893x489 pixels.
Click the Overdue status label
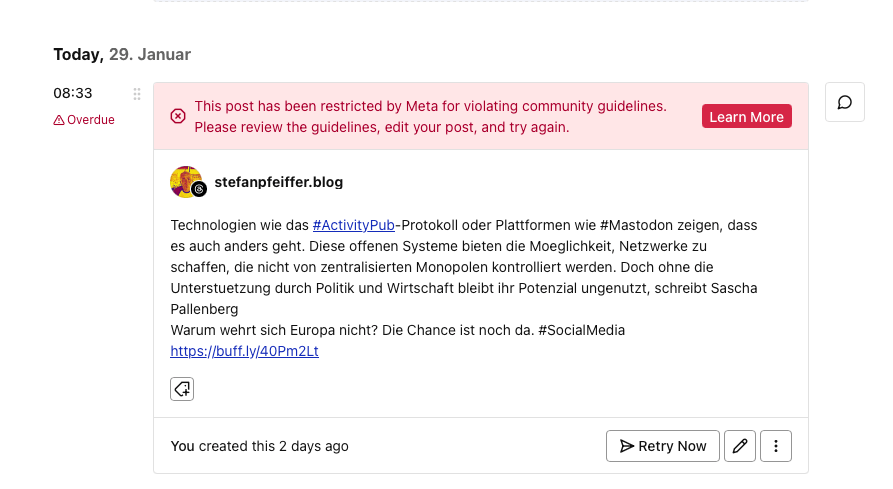(x=91, y=120)
